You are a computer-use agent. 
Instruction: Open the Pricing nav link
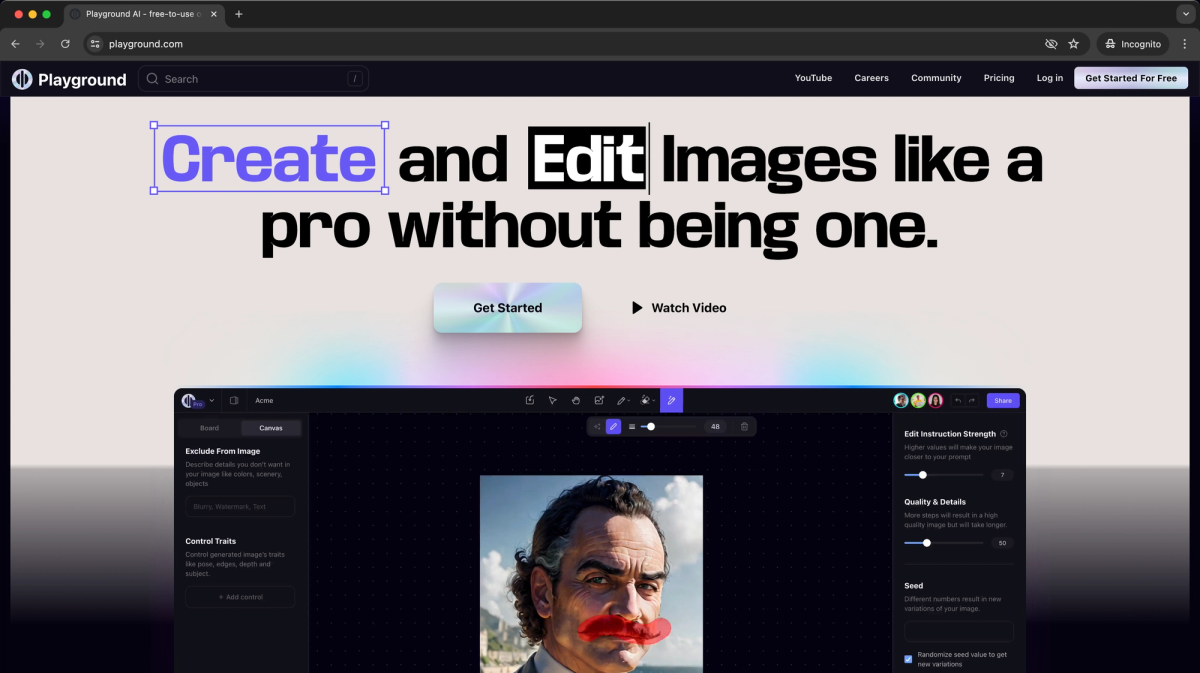(999, 78)
